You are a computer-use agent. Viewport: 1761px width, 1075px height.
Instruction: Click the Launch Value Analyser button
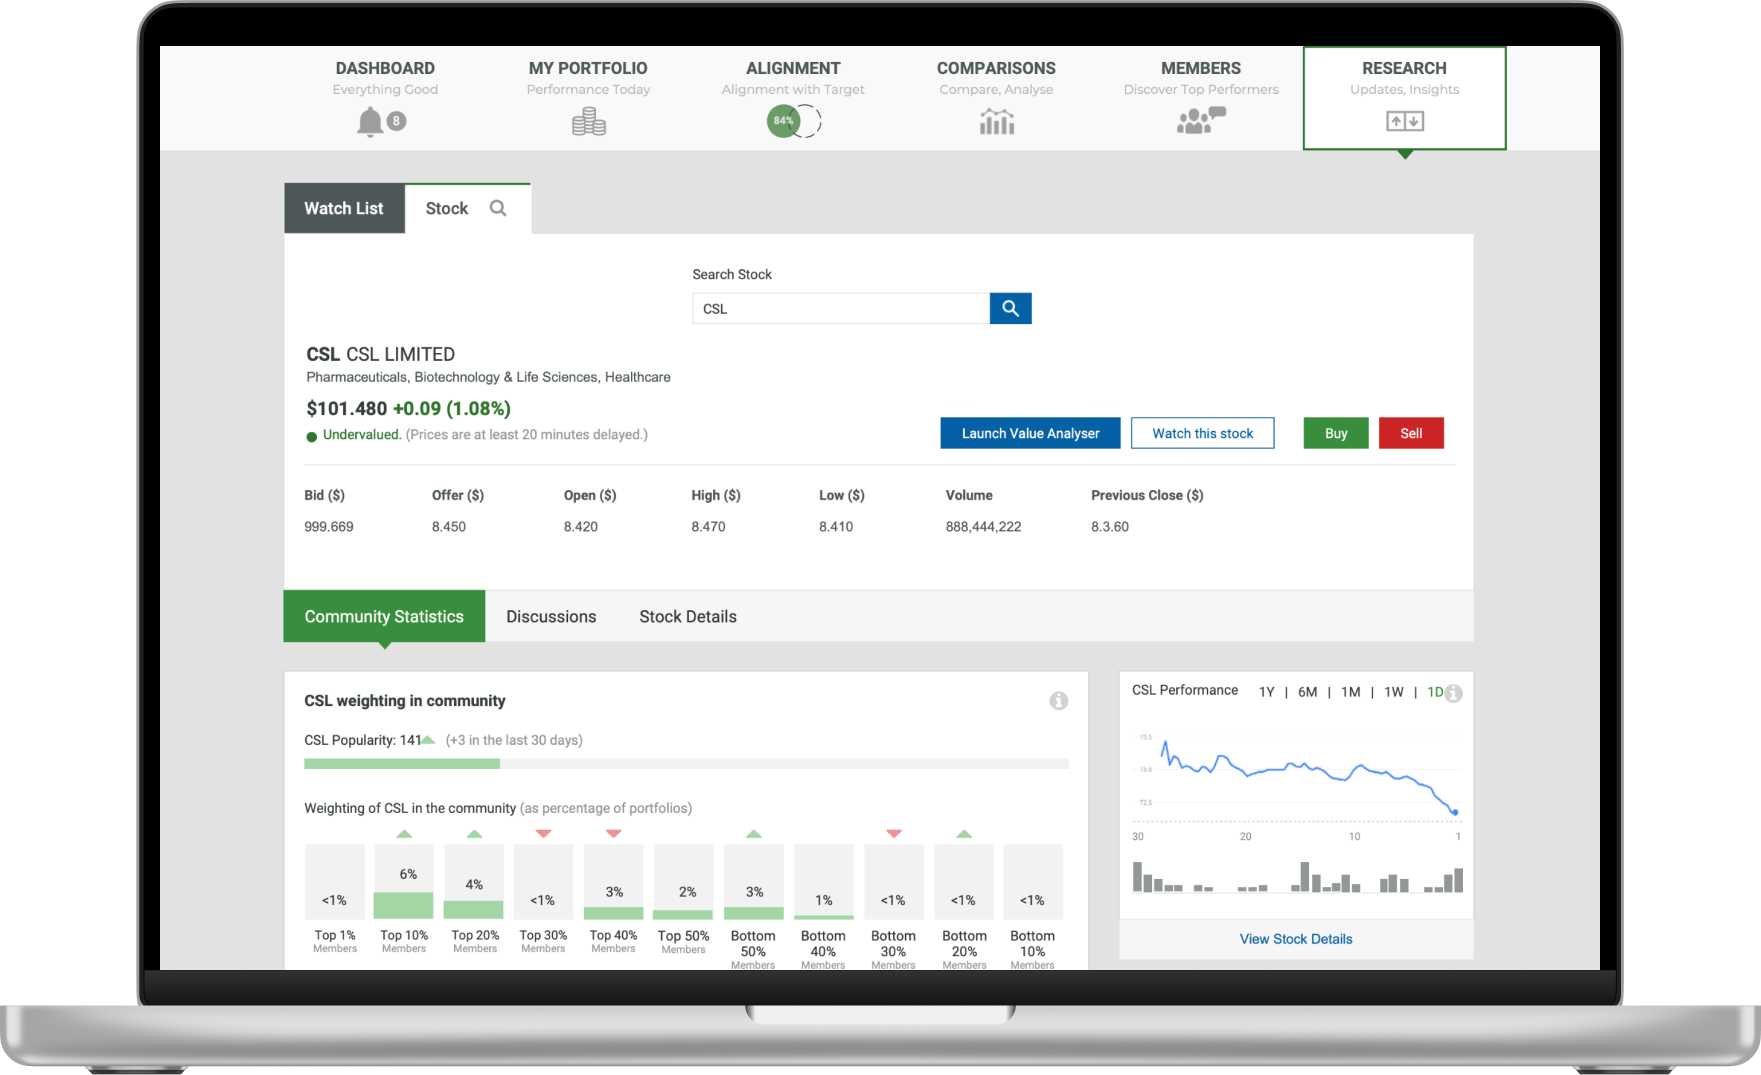tap(1030, 433)
